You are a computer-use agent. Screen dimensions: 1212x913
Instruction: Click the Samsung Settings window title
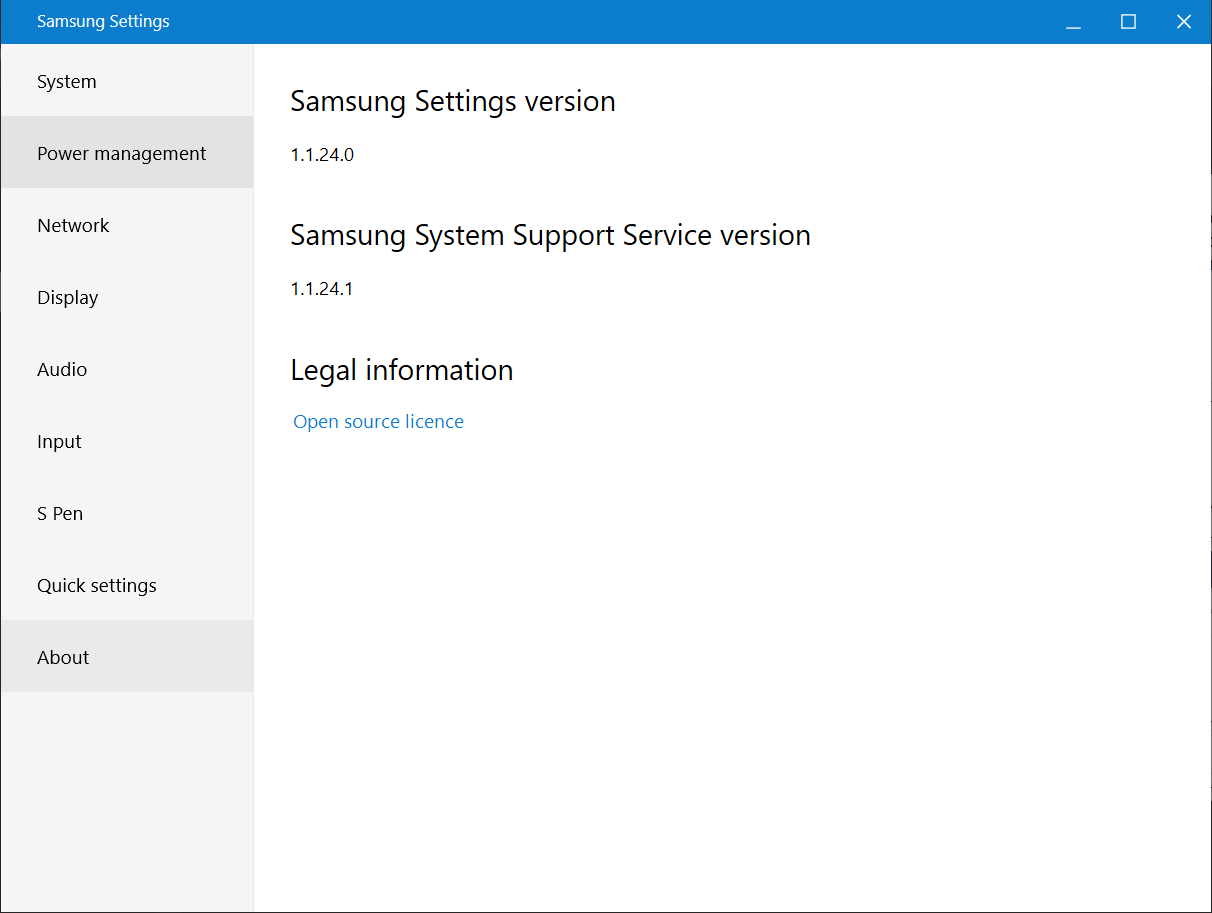click(x=103, y=22)
